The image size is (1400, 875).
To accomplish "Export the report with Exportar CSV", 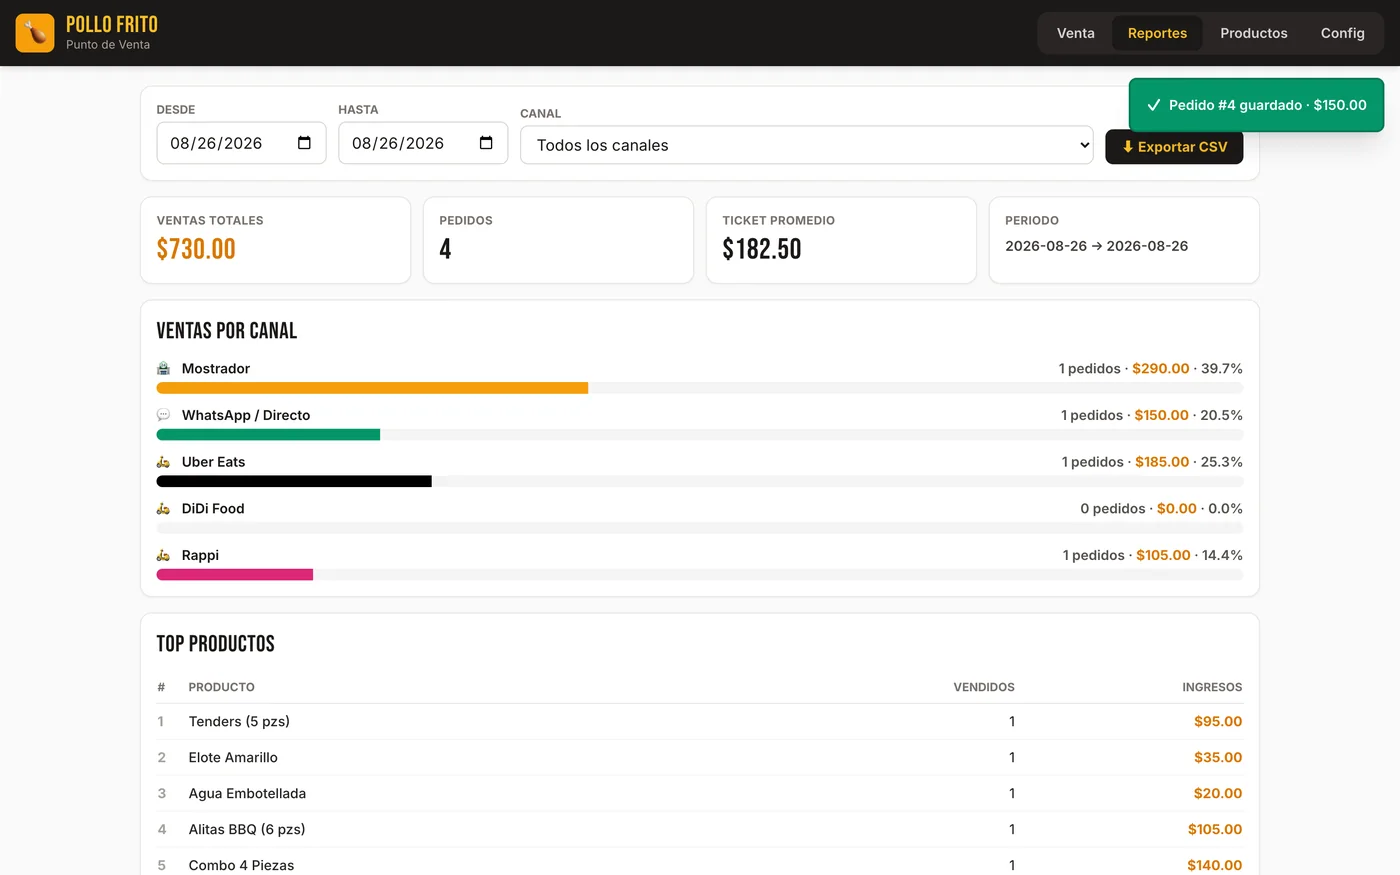I will coord(1174,147).
